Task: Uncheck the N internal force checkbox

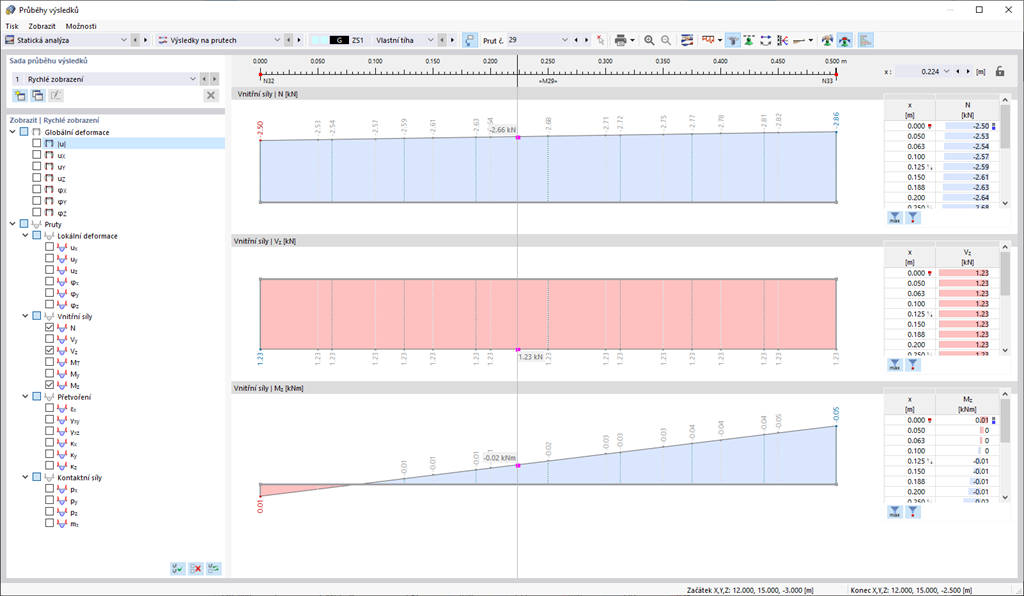Action: [50, 327]
